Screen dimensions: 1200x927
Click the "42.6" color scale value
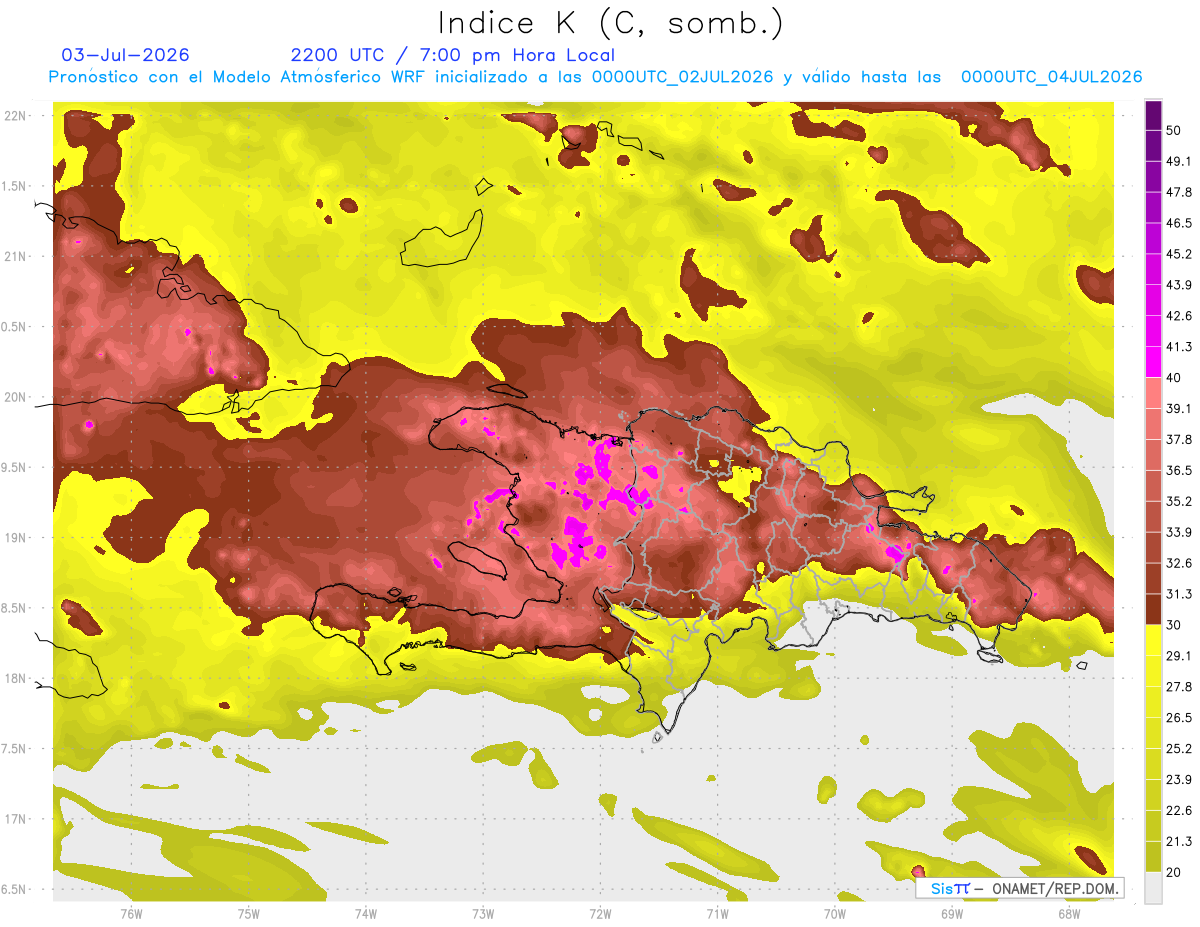point(1178,316)
